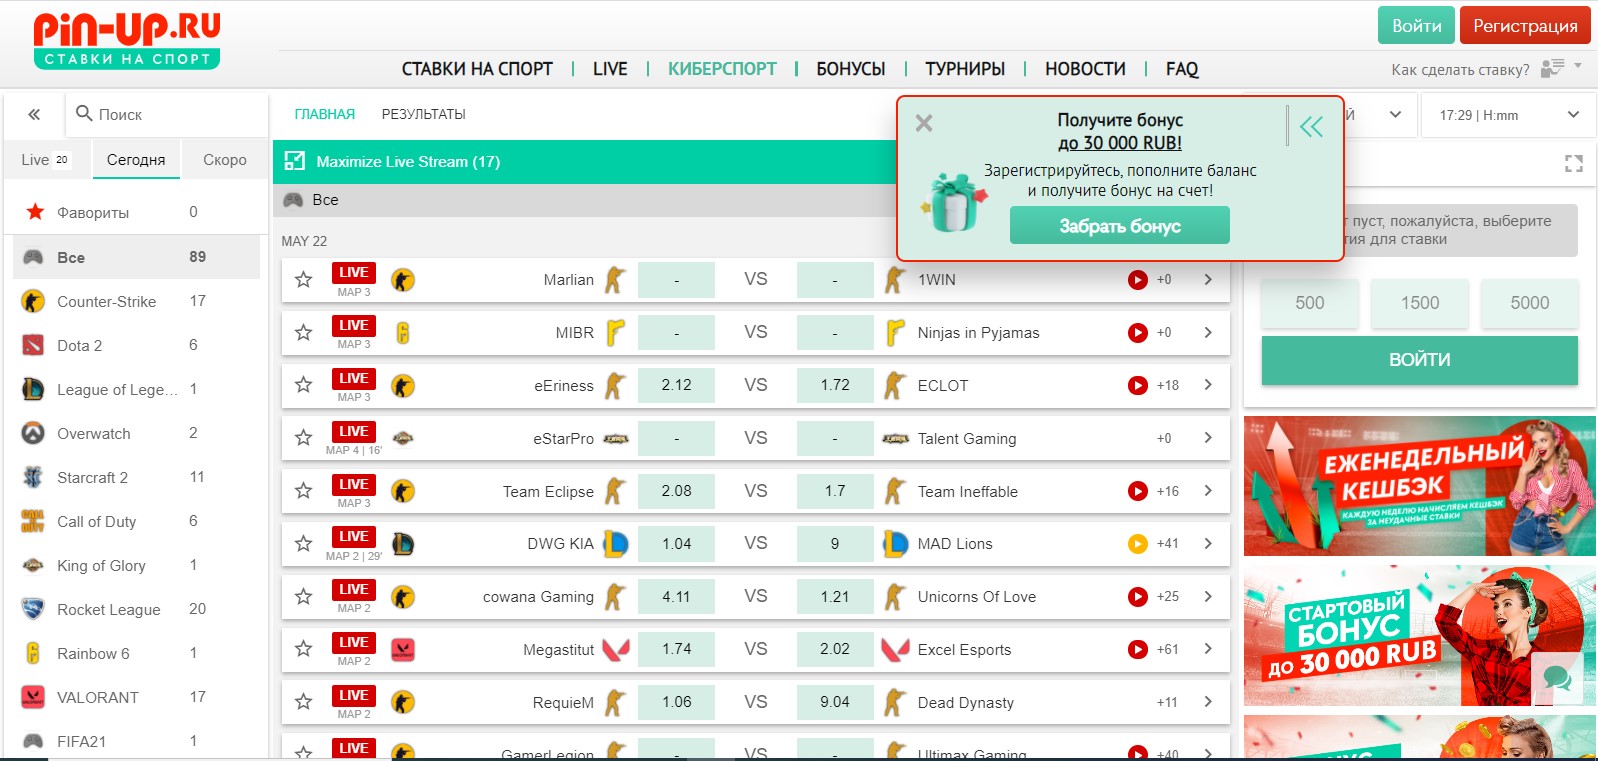Select the Rocket League category
The image size is (1598, 761).
pyautogui.click(x=136, y=609)
